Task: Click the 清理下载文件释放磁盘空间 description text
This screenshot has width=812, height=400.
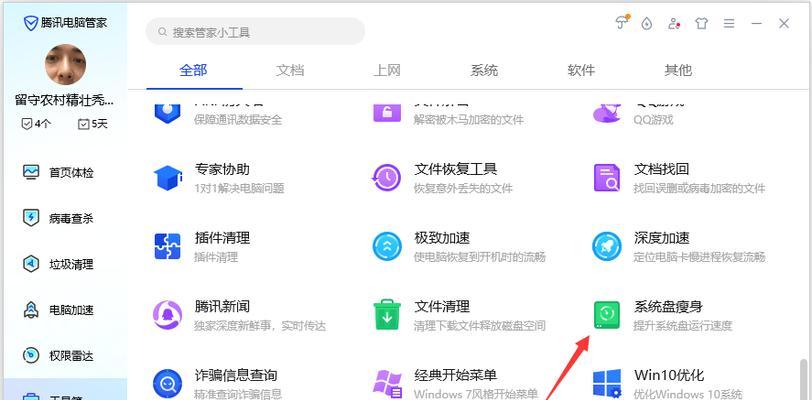Action: [x=480, y=326]
